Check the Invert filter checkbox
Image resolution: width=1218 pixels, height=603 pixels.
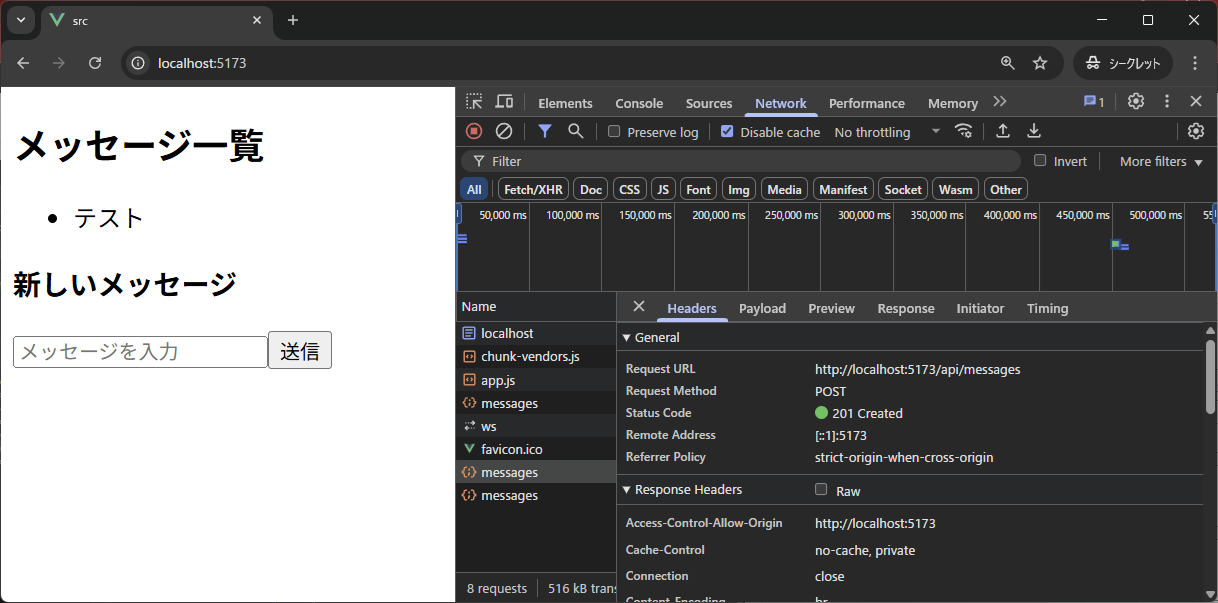[1040, 160]
